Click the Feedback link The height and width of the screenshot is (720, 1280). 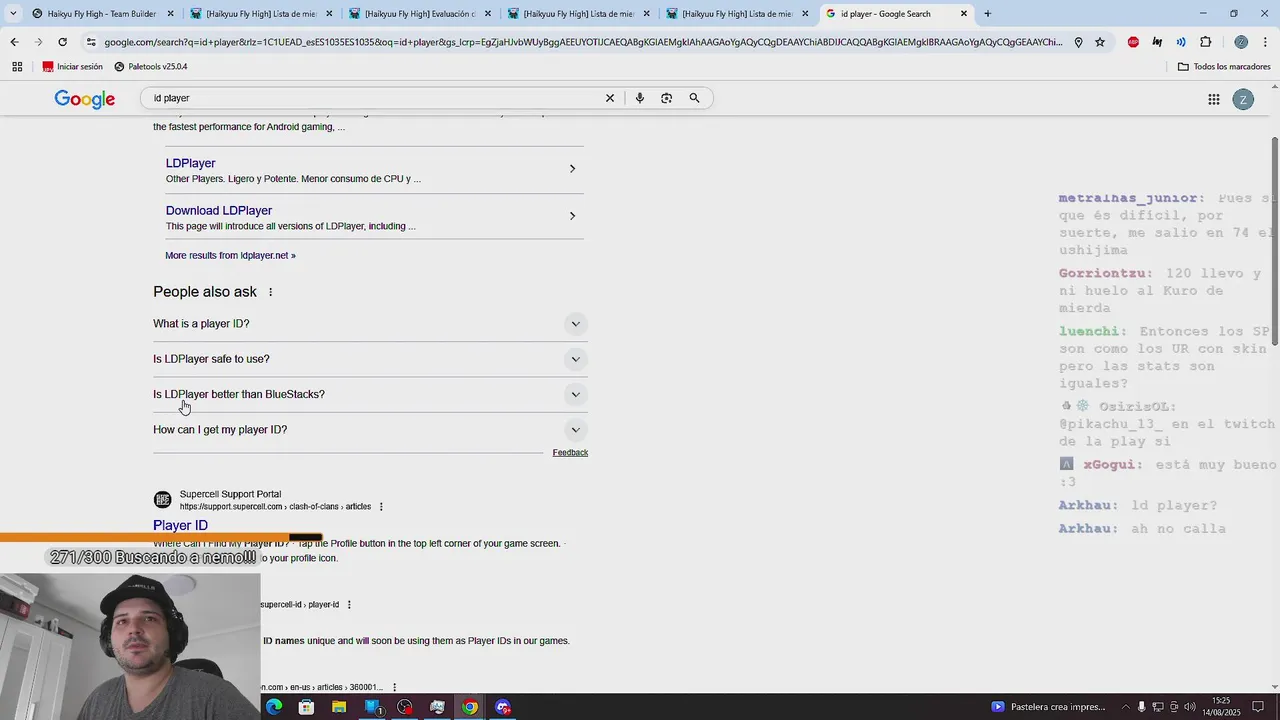pos(570,453)
